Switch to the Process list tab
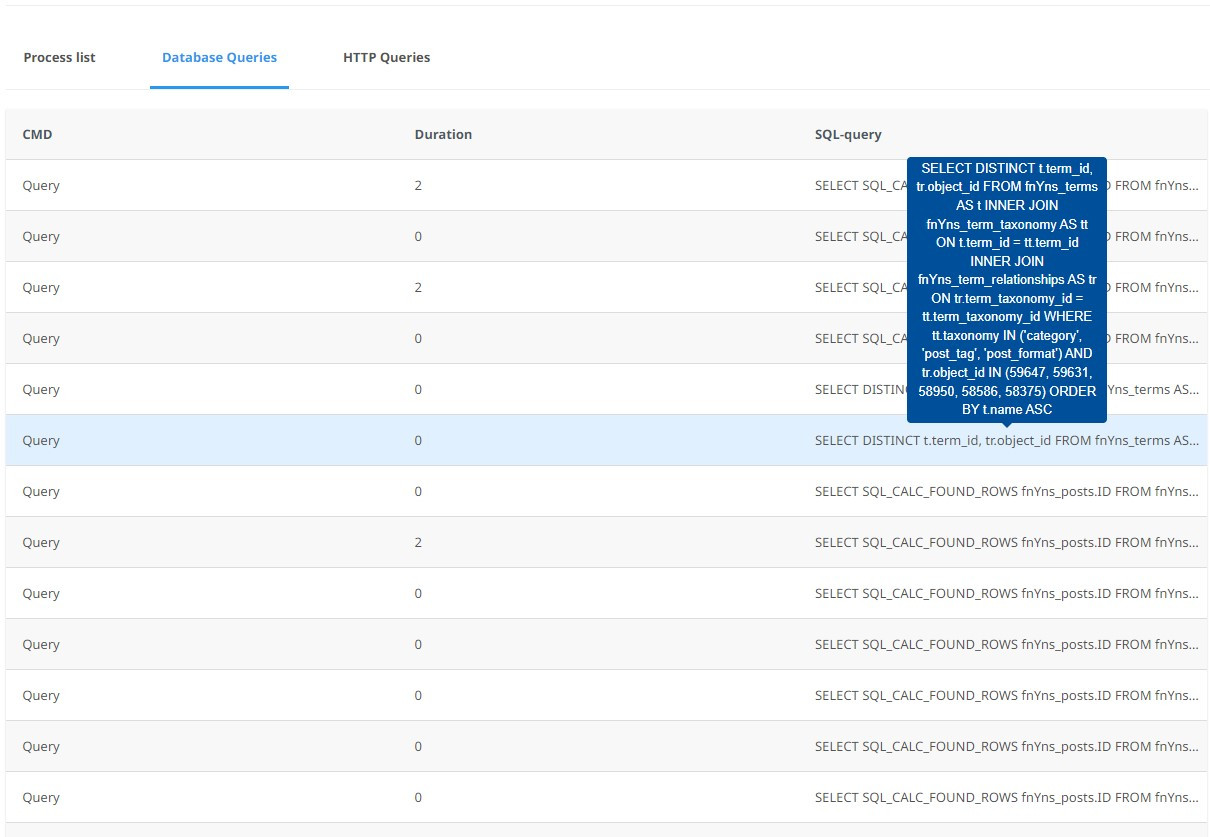1210x837 pixels. pos(60,57)
